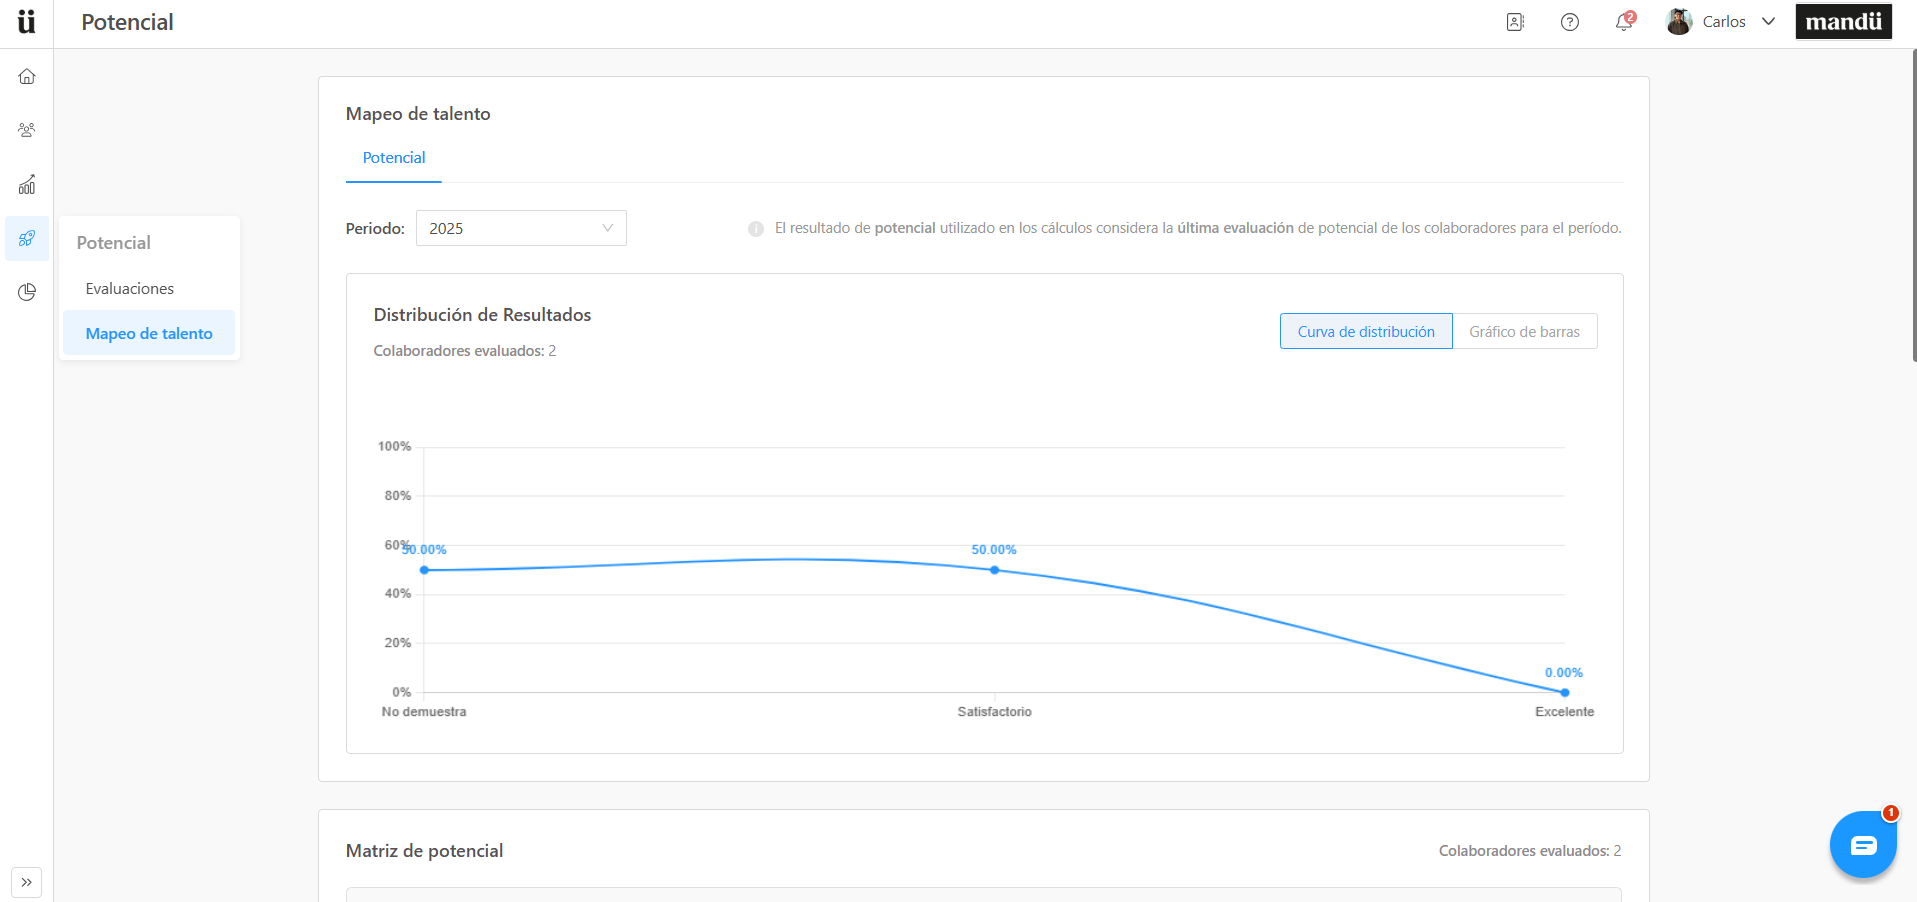Click the mandü brand logo
This screenshot has width=1917, height=902.
click(1843, 21)
